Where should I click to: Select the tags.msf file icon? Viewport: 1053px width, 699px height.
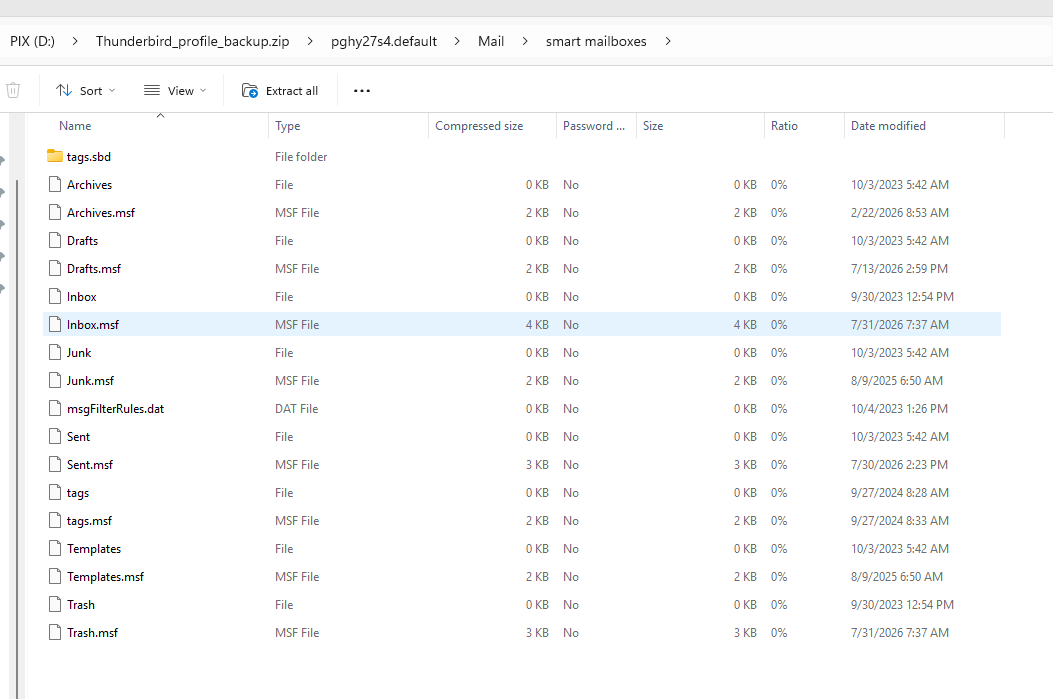tap(55, 520)
